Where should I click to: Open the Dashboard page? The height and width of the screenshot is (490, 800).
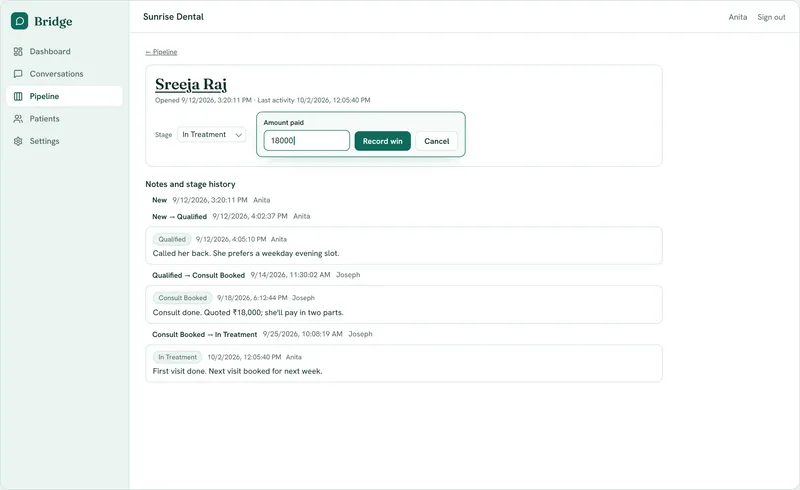pos(64,52)
